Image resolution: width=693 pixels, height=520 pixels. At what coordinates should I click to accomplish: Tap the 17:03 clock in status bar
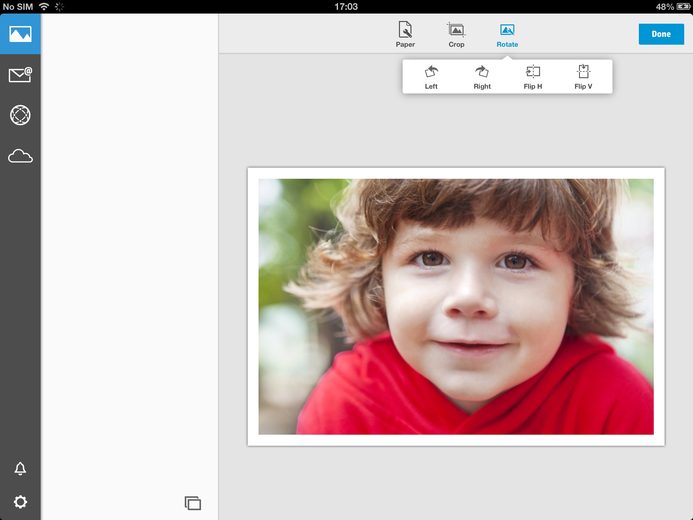[x=346, y=7]
